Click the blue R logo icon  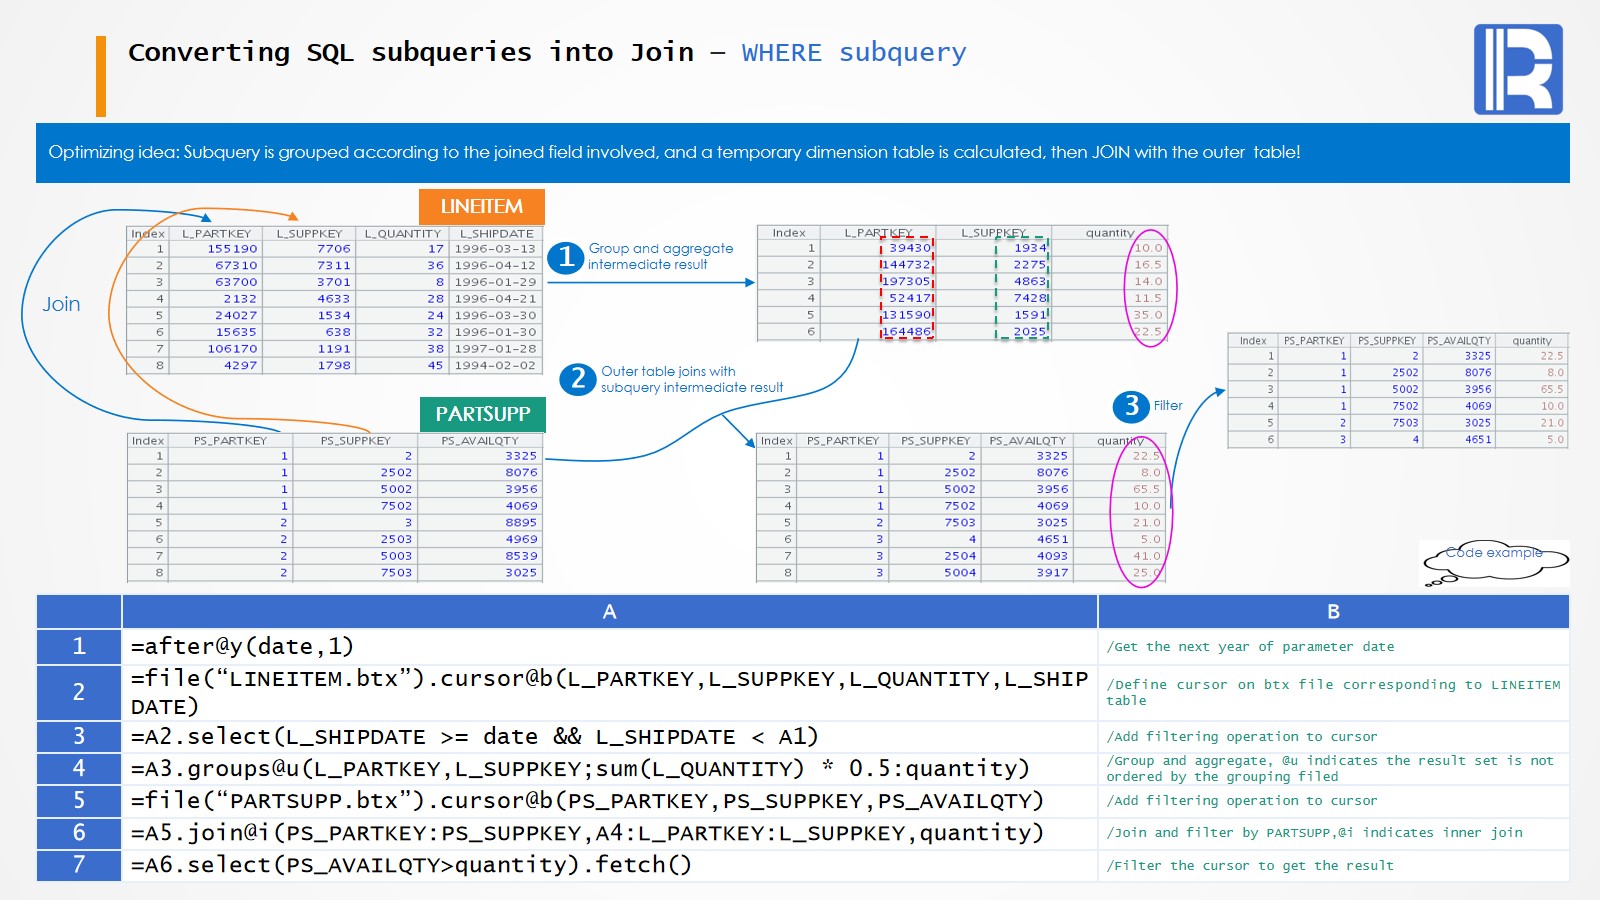click(x=1517, y=69)
